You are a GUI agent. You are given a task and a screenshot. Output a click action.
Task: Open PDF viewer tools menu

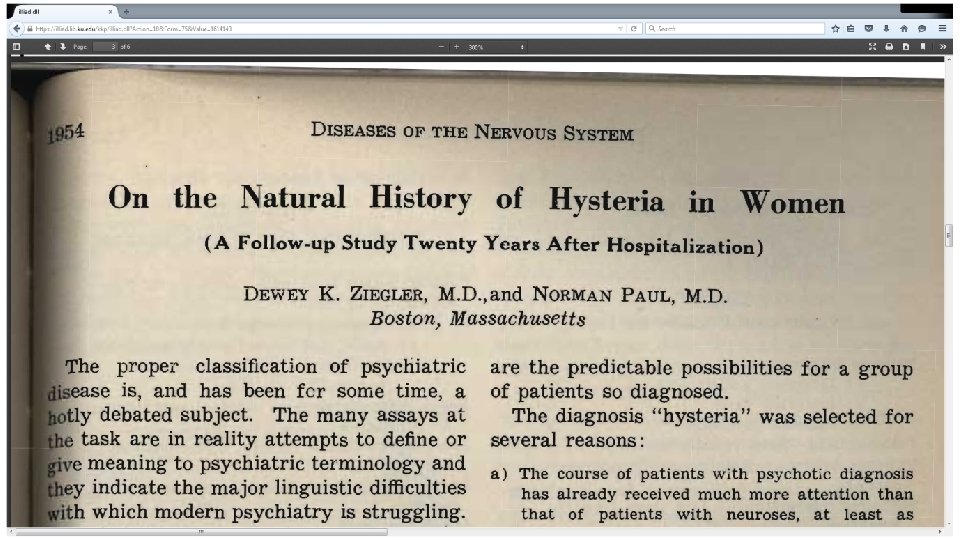[x=943, y=47]
